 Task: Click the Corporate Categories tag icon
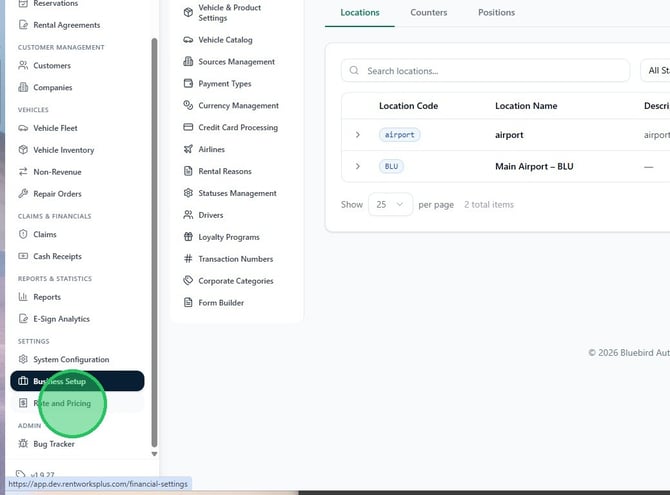click(188, 280)
